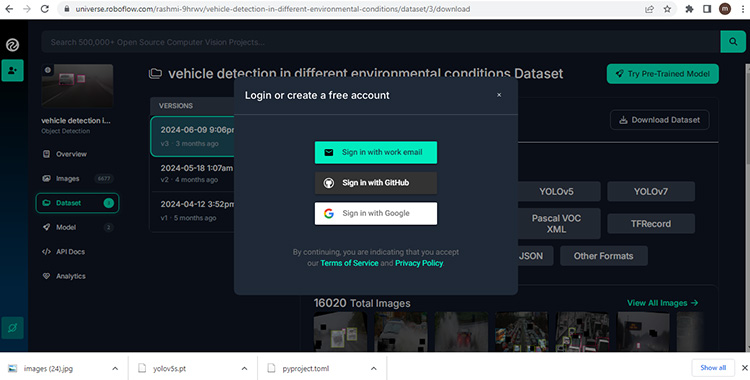Click the images (24).jpg file icon
Screen dimensions: 750x380
pos(12,368)
